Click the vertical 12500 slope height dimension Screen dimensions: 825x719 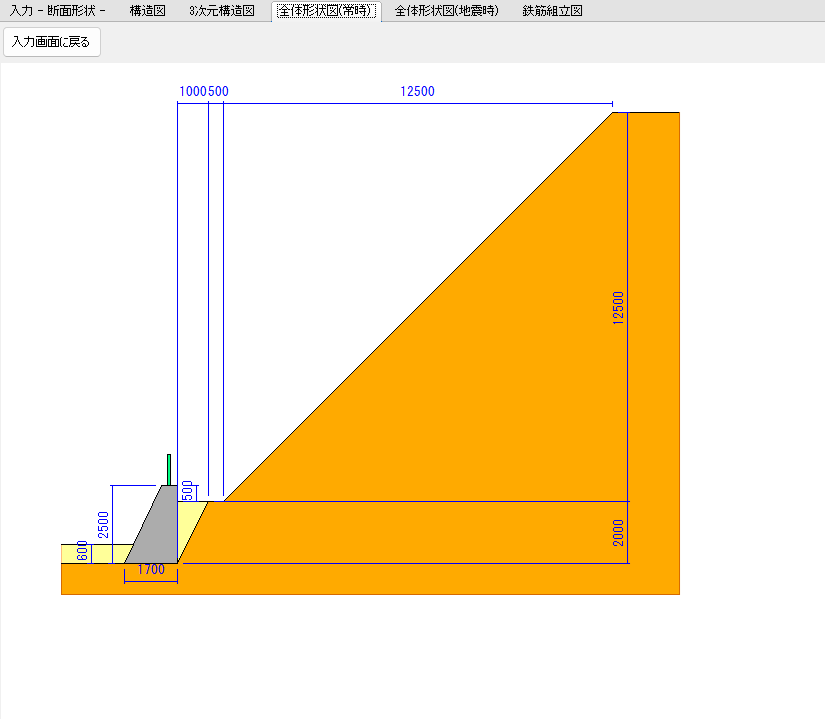pos(619,307)
